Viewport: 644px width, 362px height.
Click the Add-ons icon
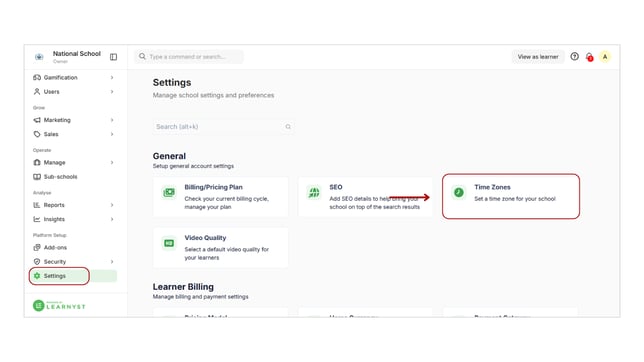(x=37, y=247)
